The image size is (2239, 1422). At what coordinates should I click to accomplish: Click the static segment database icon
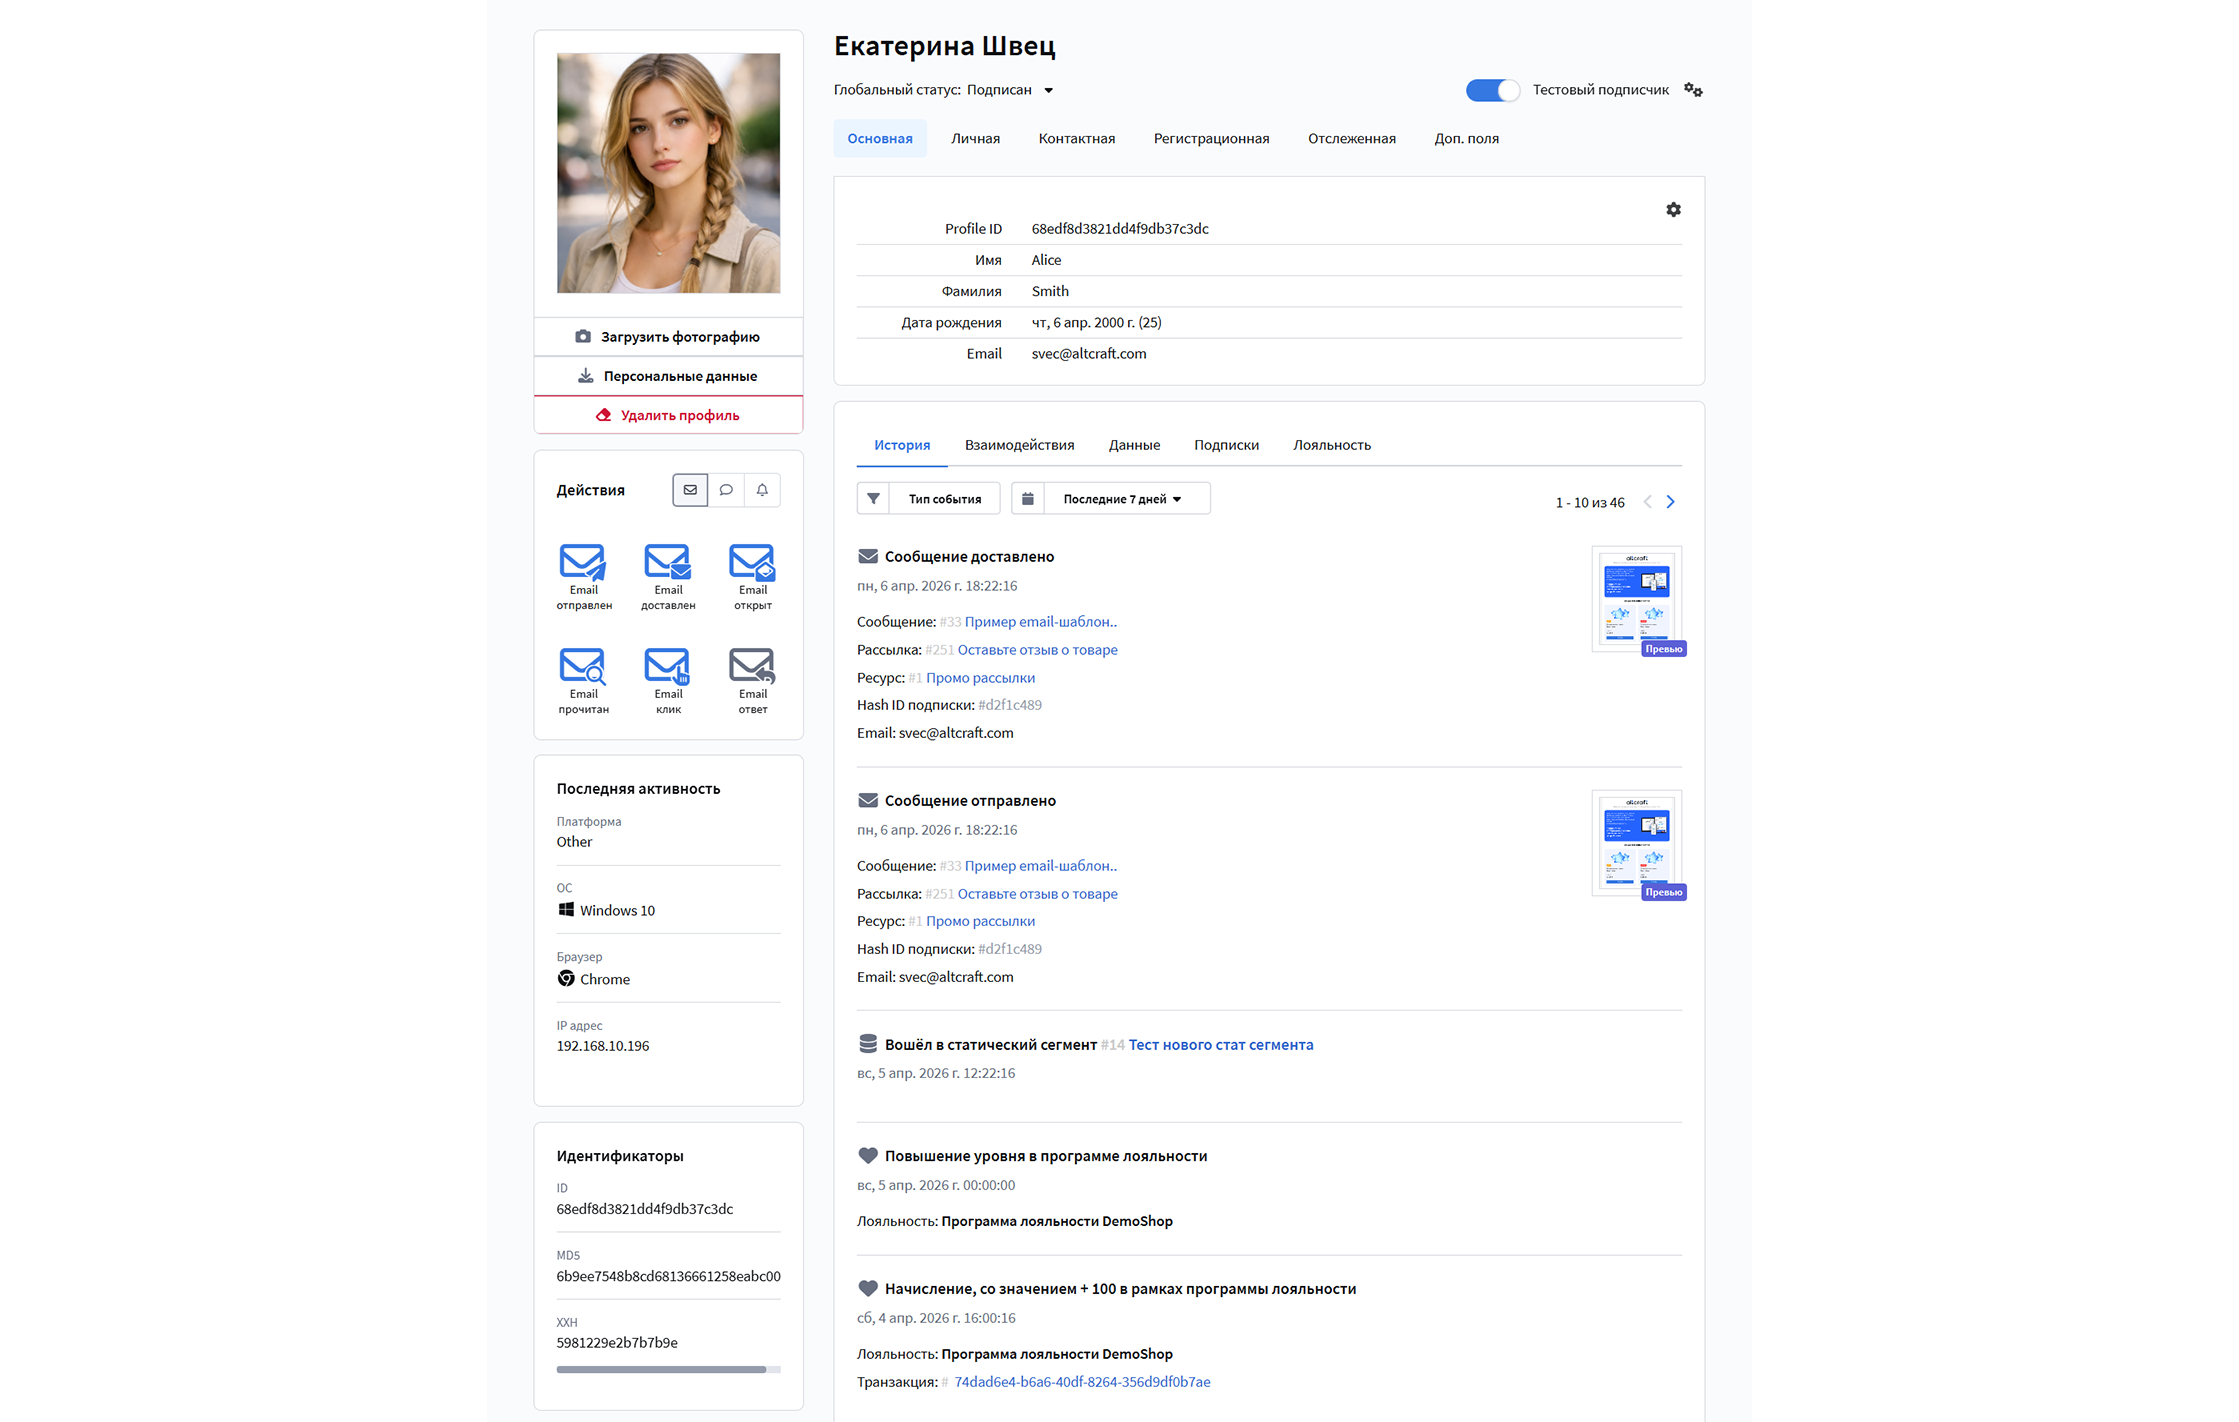pyautogui.click(x=868, y=1044)
